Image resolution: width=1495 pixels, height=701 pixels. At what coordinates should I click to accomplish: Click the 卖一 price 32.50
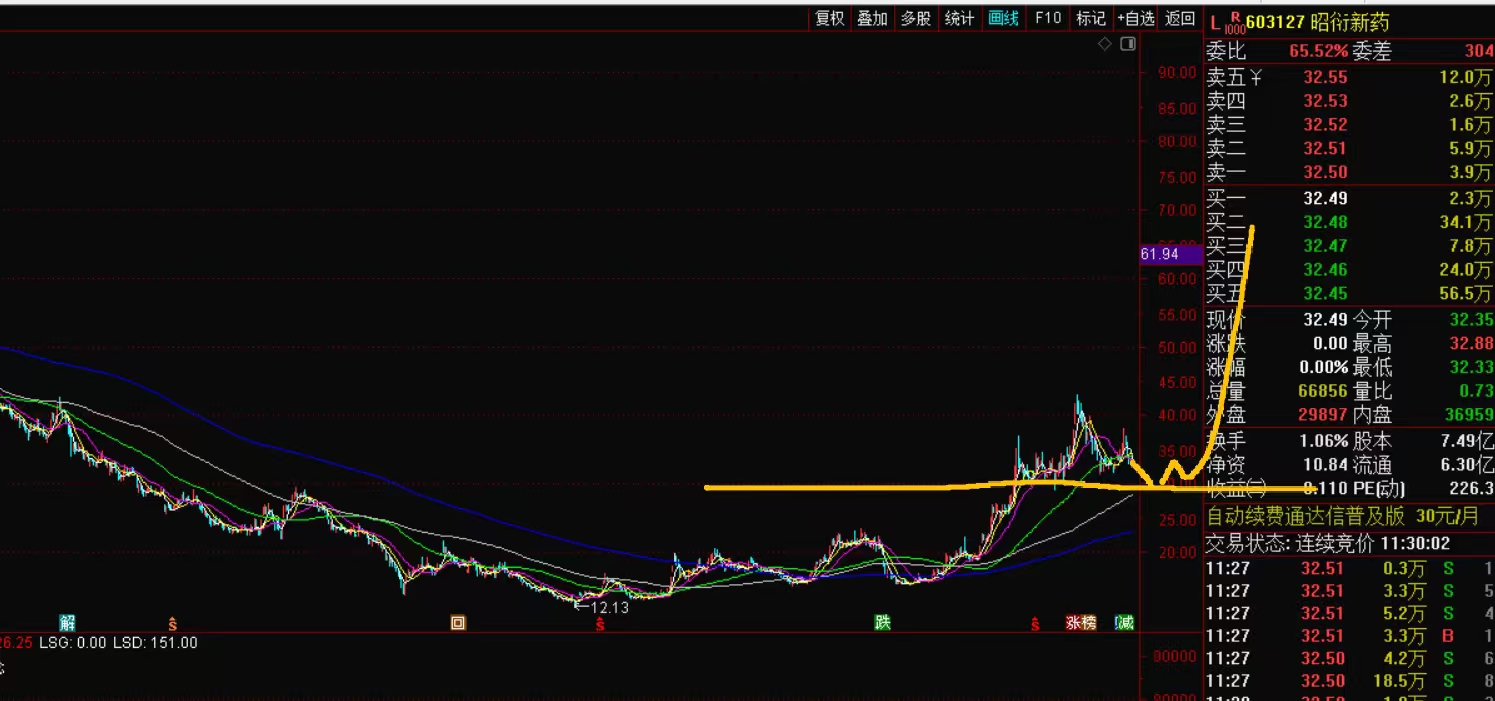coord(1325,173)
